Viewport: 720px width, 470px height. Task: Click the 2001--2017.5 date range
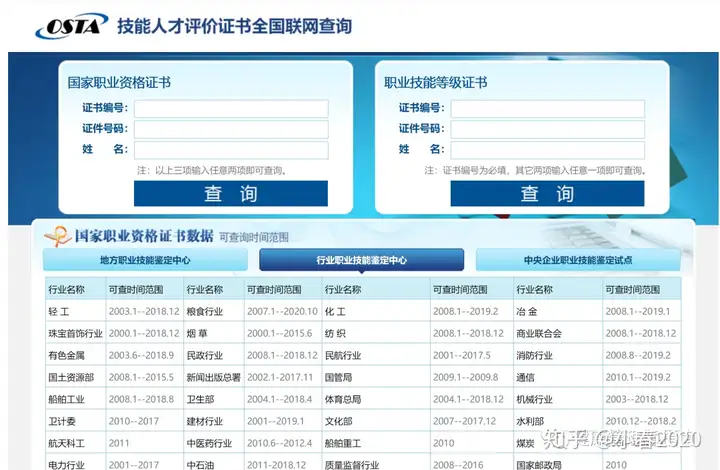461,356
